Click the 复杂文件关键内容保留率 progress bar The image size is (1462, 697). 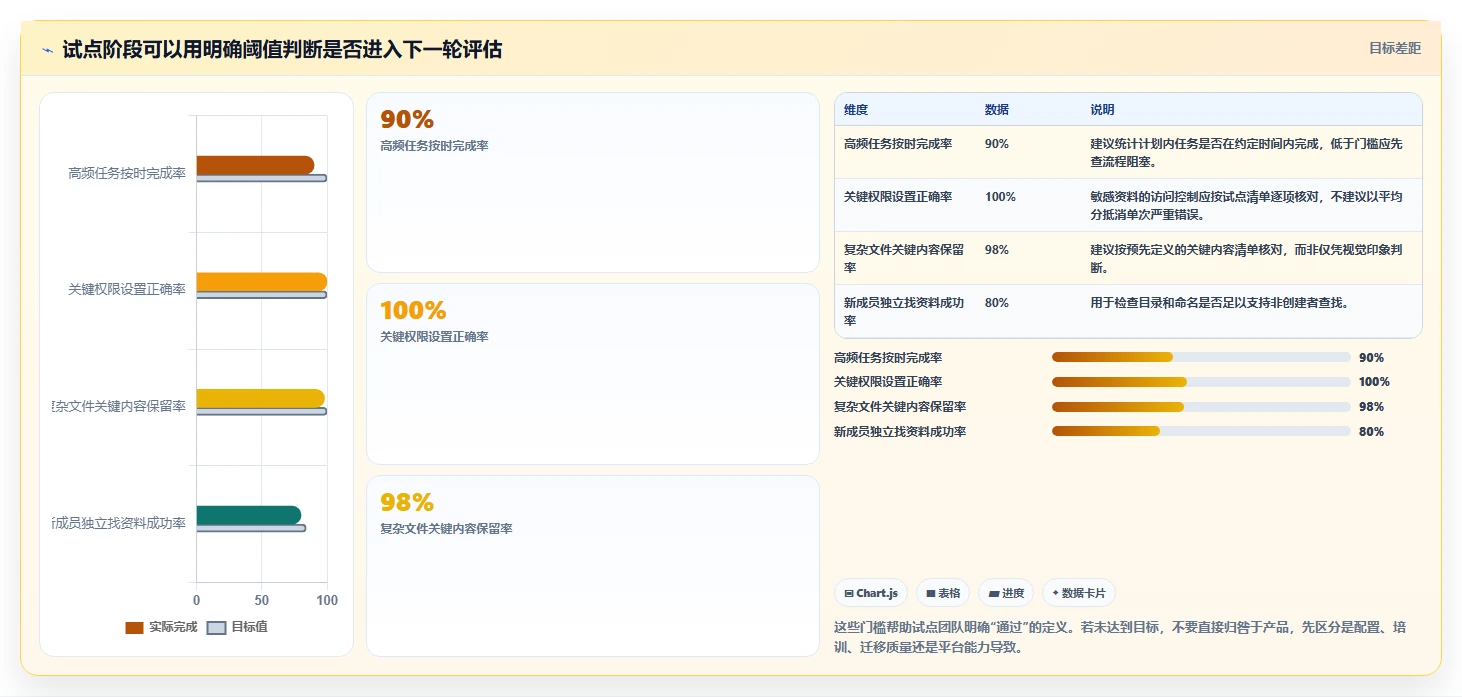click(x=1201, y=407)
